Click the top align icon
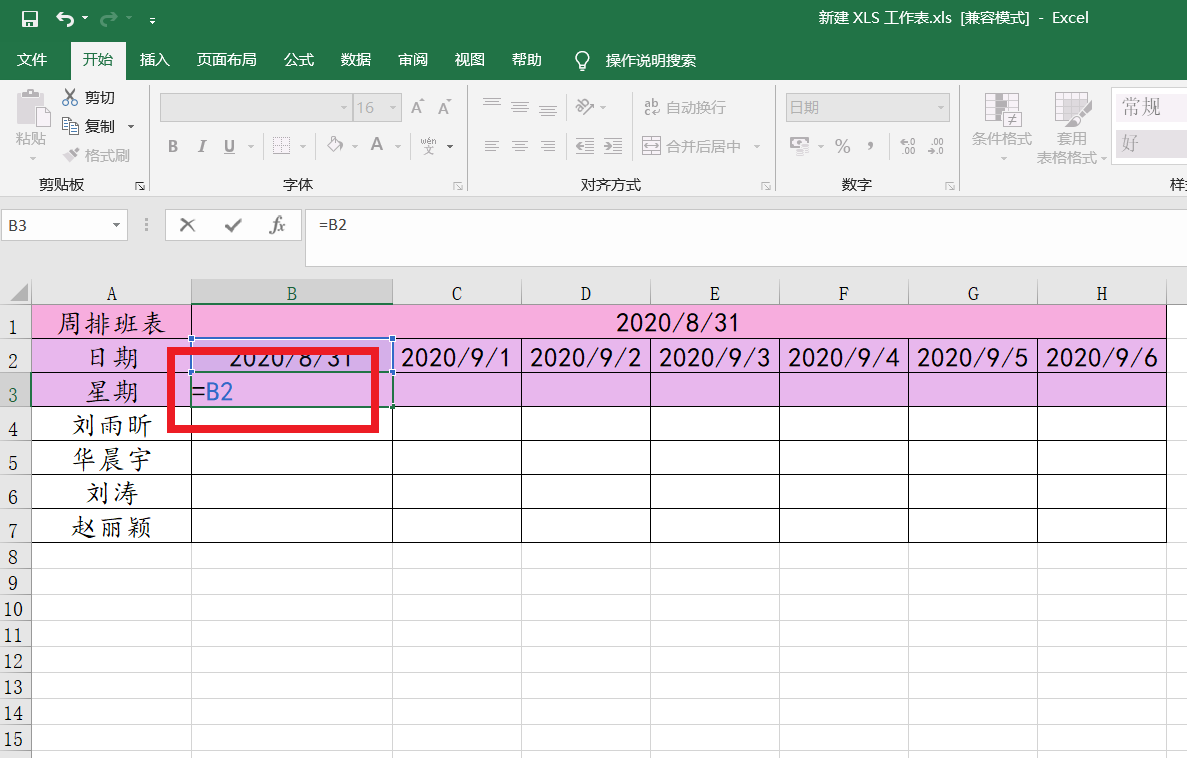Viewport: 1187px width, 758px height. click(x=492, y=105)
